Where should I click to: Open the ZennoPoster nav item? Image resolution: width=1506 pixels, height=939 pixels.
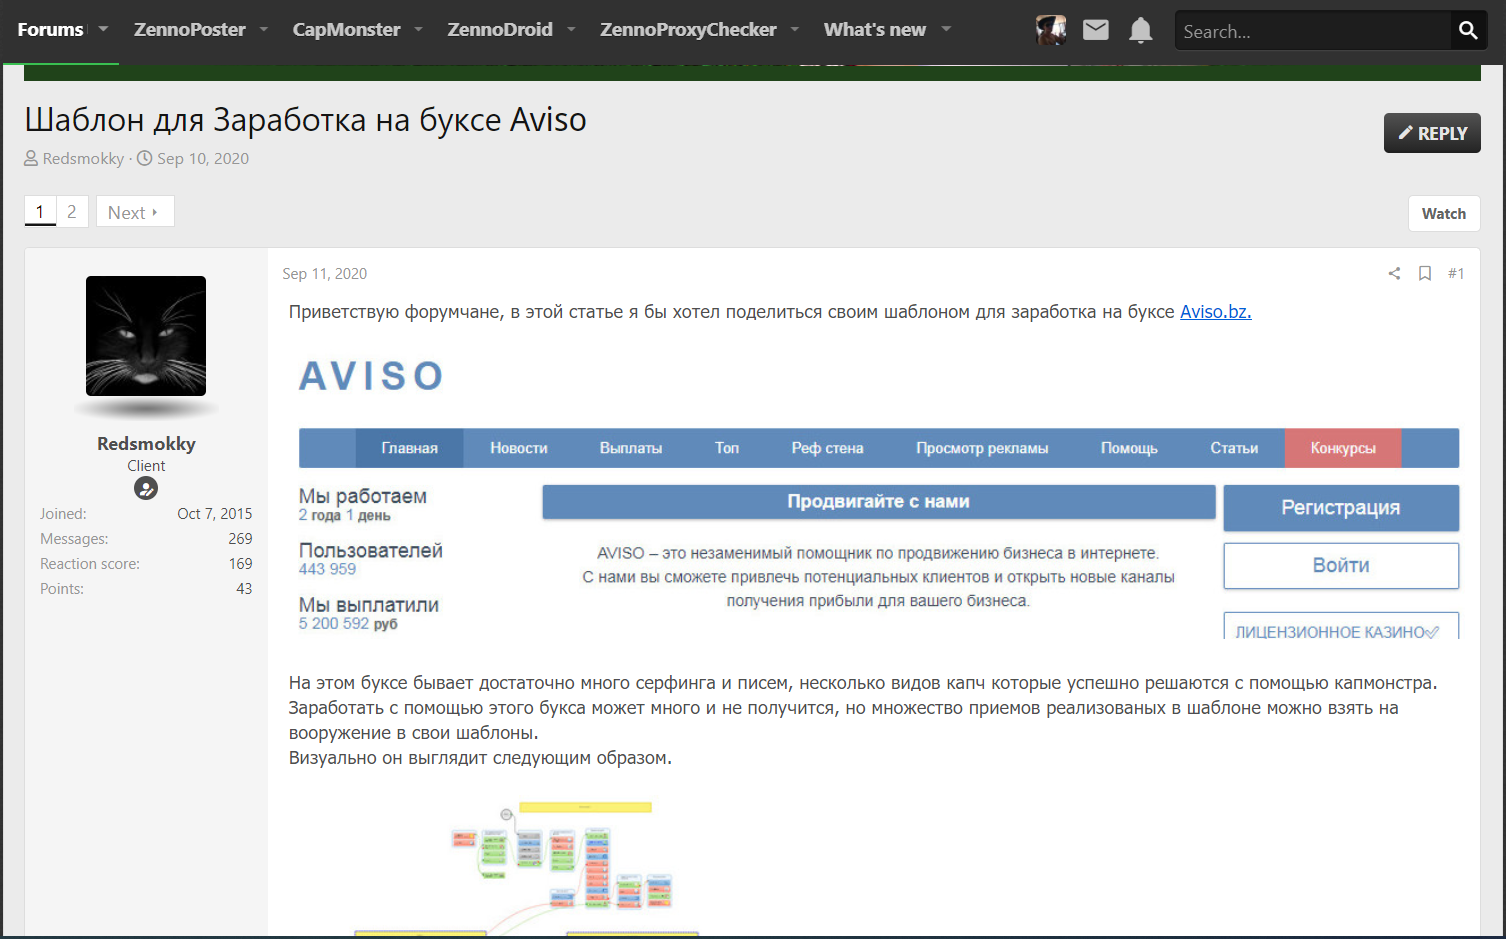click(x=190, y=30)
